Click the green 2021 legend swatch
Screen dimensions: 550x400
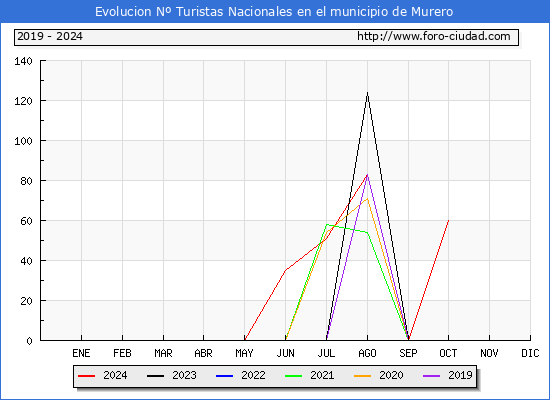293,376
